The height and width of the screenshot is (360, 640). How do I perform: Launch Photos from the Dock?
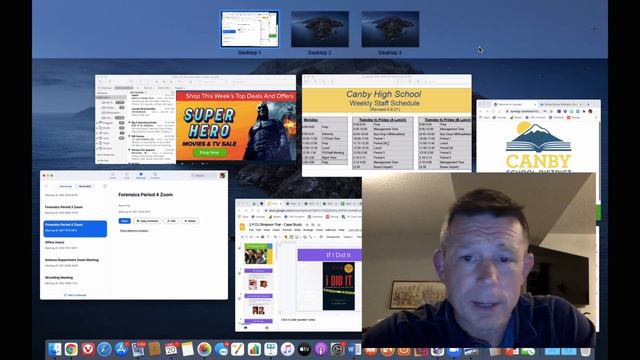(204, 349)
